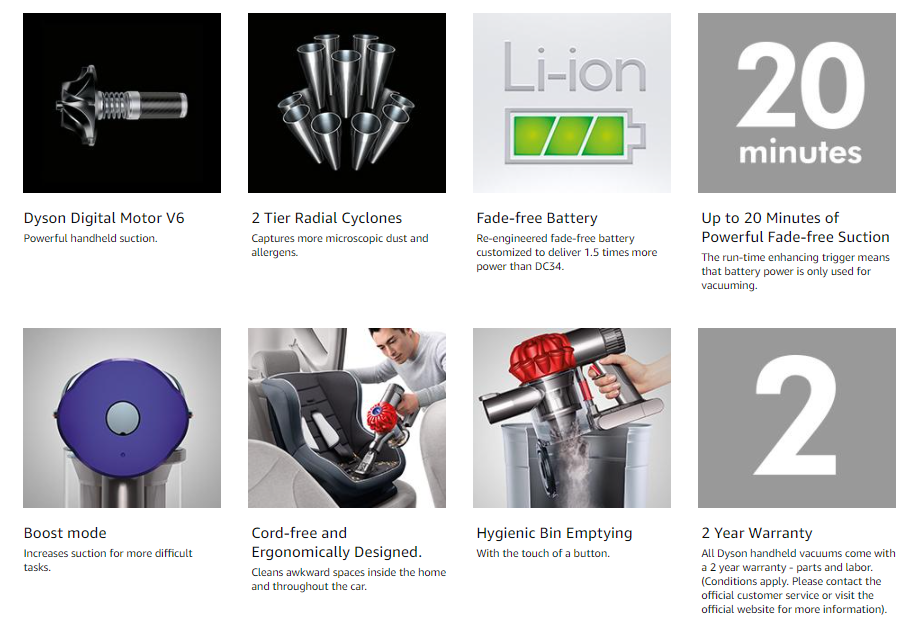Click the Increases suction description text
Image resolution: width=924 pixels, height=627 pixels.
[x=108, y=560]
